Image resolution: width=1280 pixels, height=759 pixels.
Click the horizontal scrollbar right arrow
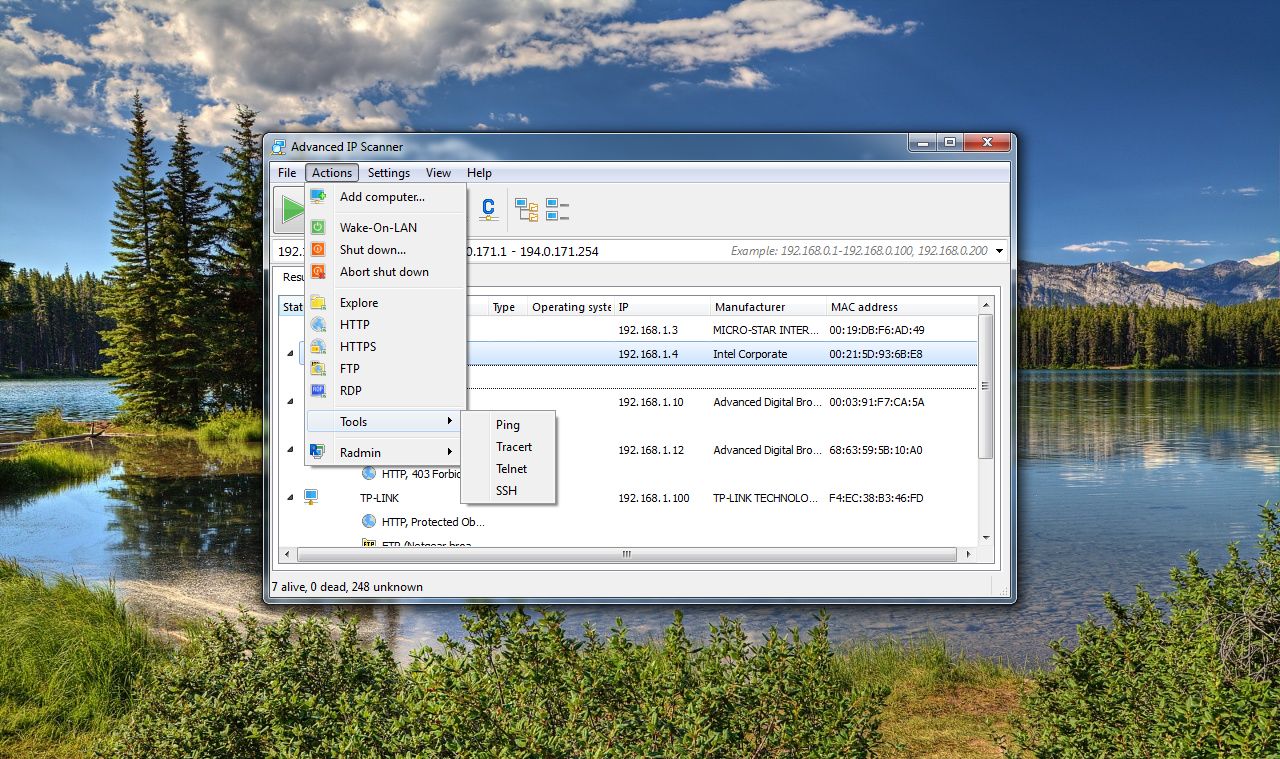pyautogui.click(x=968, y=554)
